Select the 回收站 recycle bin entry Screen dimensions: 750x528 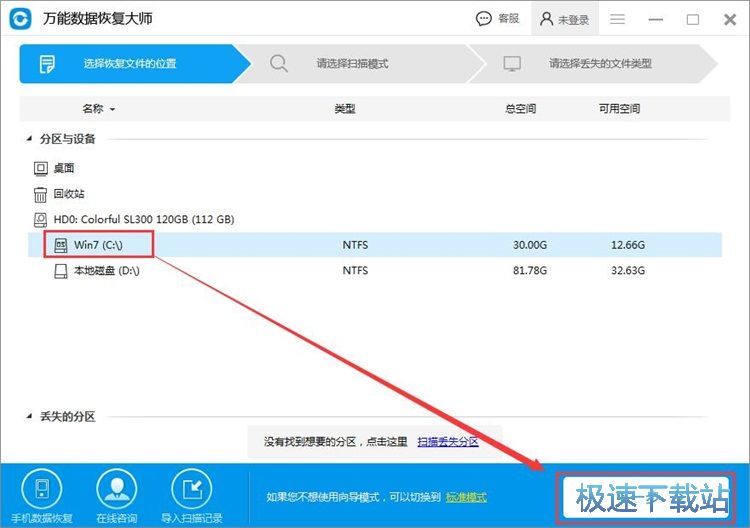(x=69, y=194)
